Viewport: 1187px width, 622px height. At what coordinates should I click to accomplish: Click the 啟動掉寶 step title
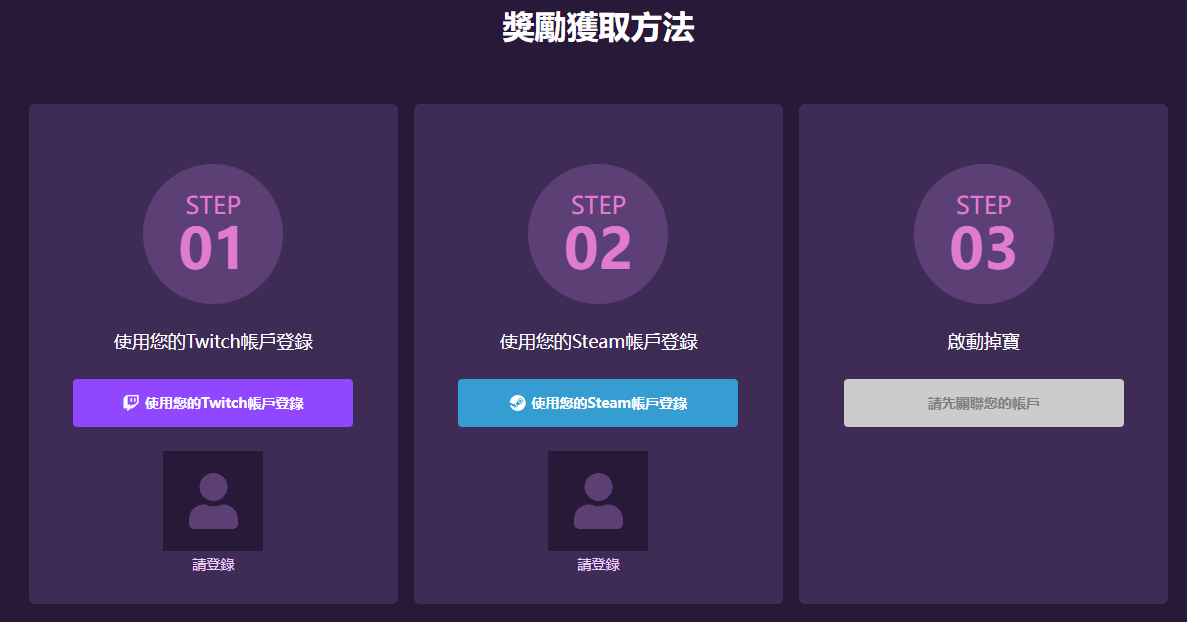[983, 342]
